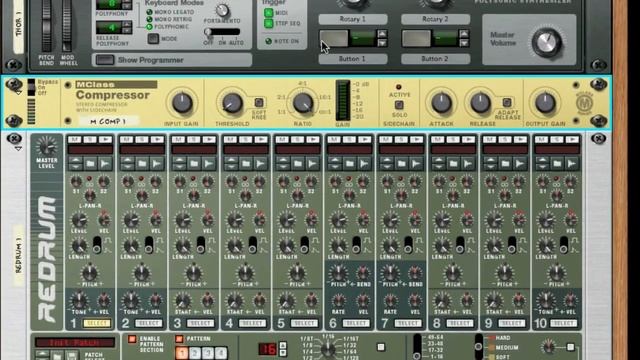This screenshot has height=360, width=640.
Task: Increase Thor polyphony value
Action: (x=127, y=1)
